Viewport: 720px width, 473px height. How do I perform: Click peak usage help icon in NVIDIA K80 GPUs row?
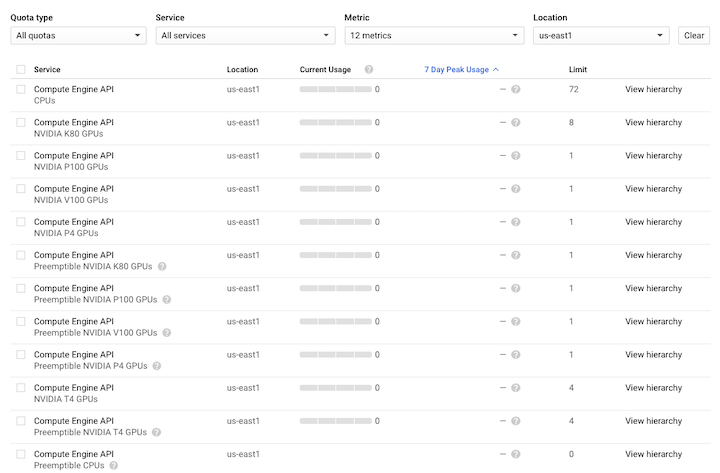tap(516, 123)
